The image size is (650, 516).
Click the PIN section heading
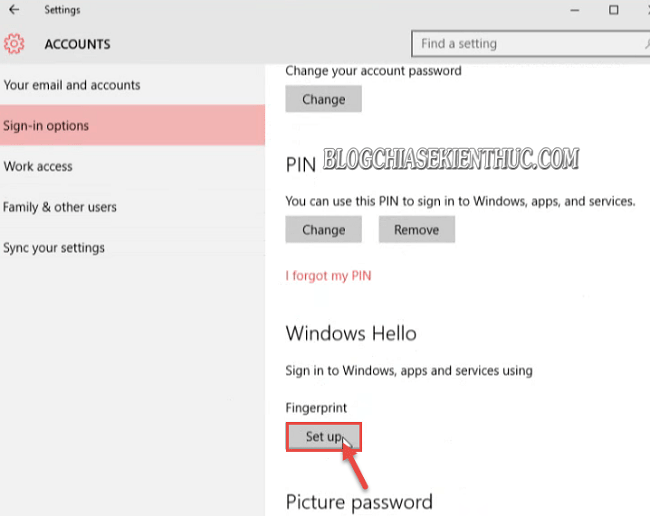point(301,165)
